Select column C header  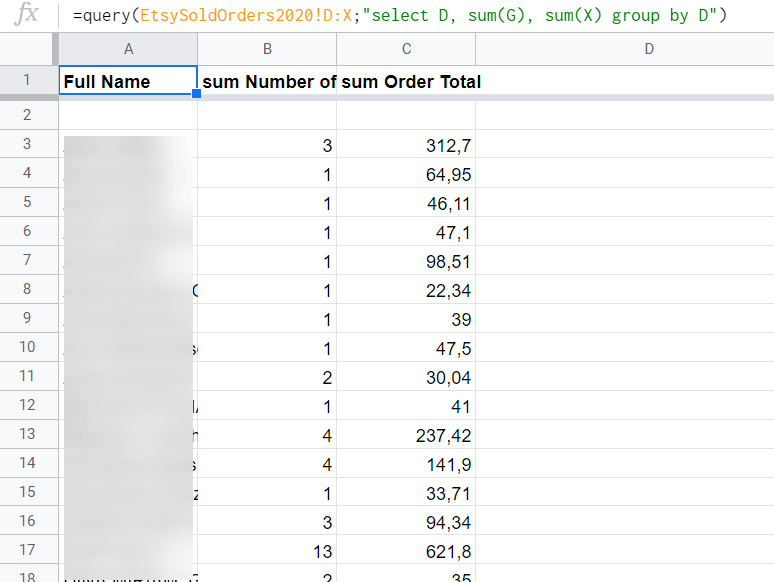(x=406, y=49)
